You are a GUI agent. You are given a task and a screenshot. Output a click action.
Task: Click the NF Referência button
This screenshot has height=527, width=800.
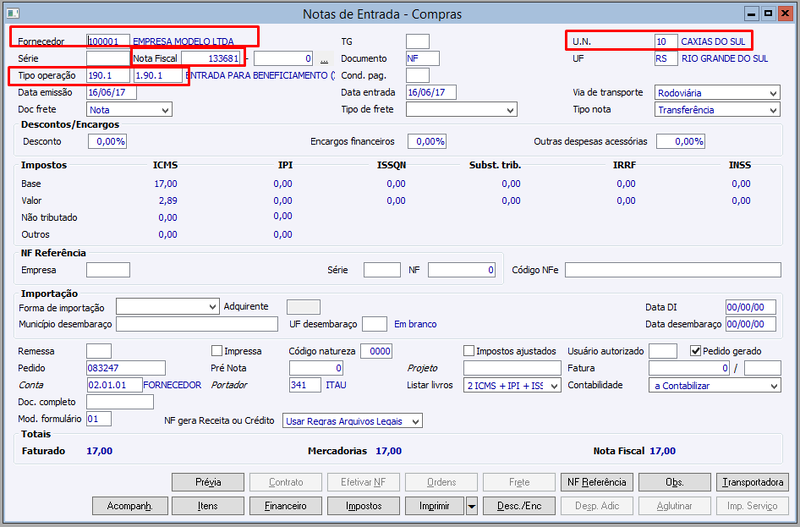(x=597, y=482)
